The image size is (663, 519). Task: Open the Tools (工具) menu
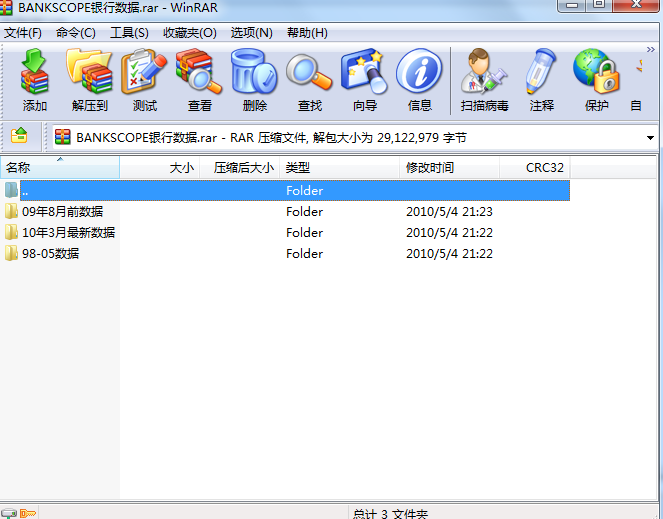tap(129, 33)
